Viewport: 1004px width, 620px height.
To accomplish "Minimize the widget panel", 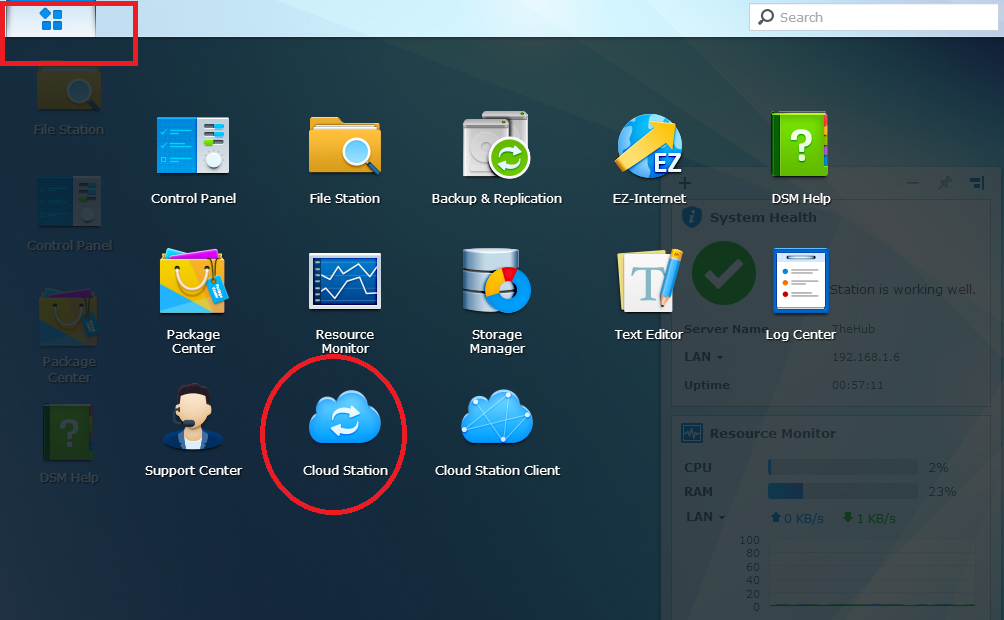I will (913, 183).
